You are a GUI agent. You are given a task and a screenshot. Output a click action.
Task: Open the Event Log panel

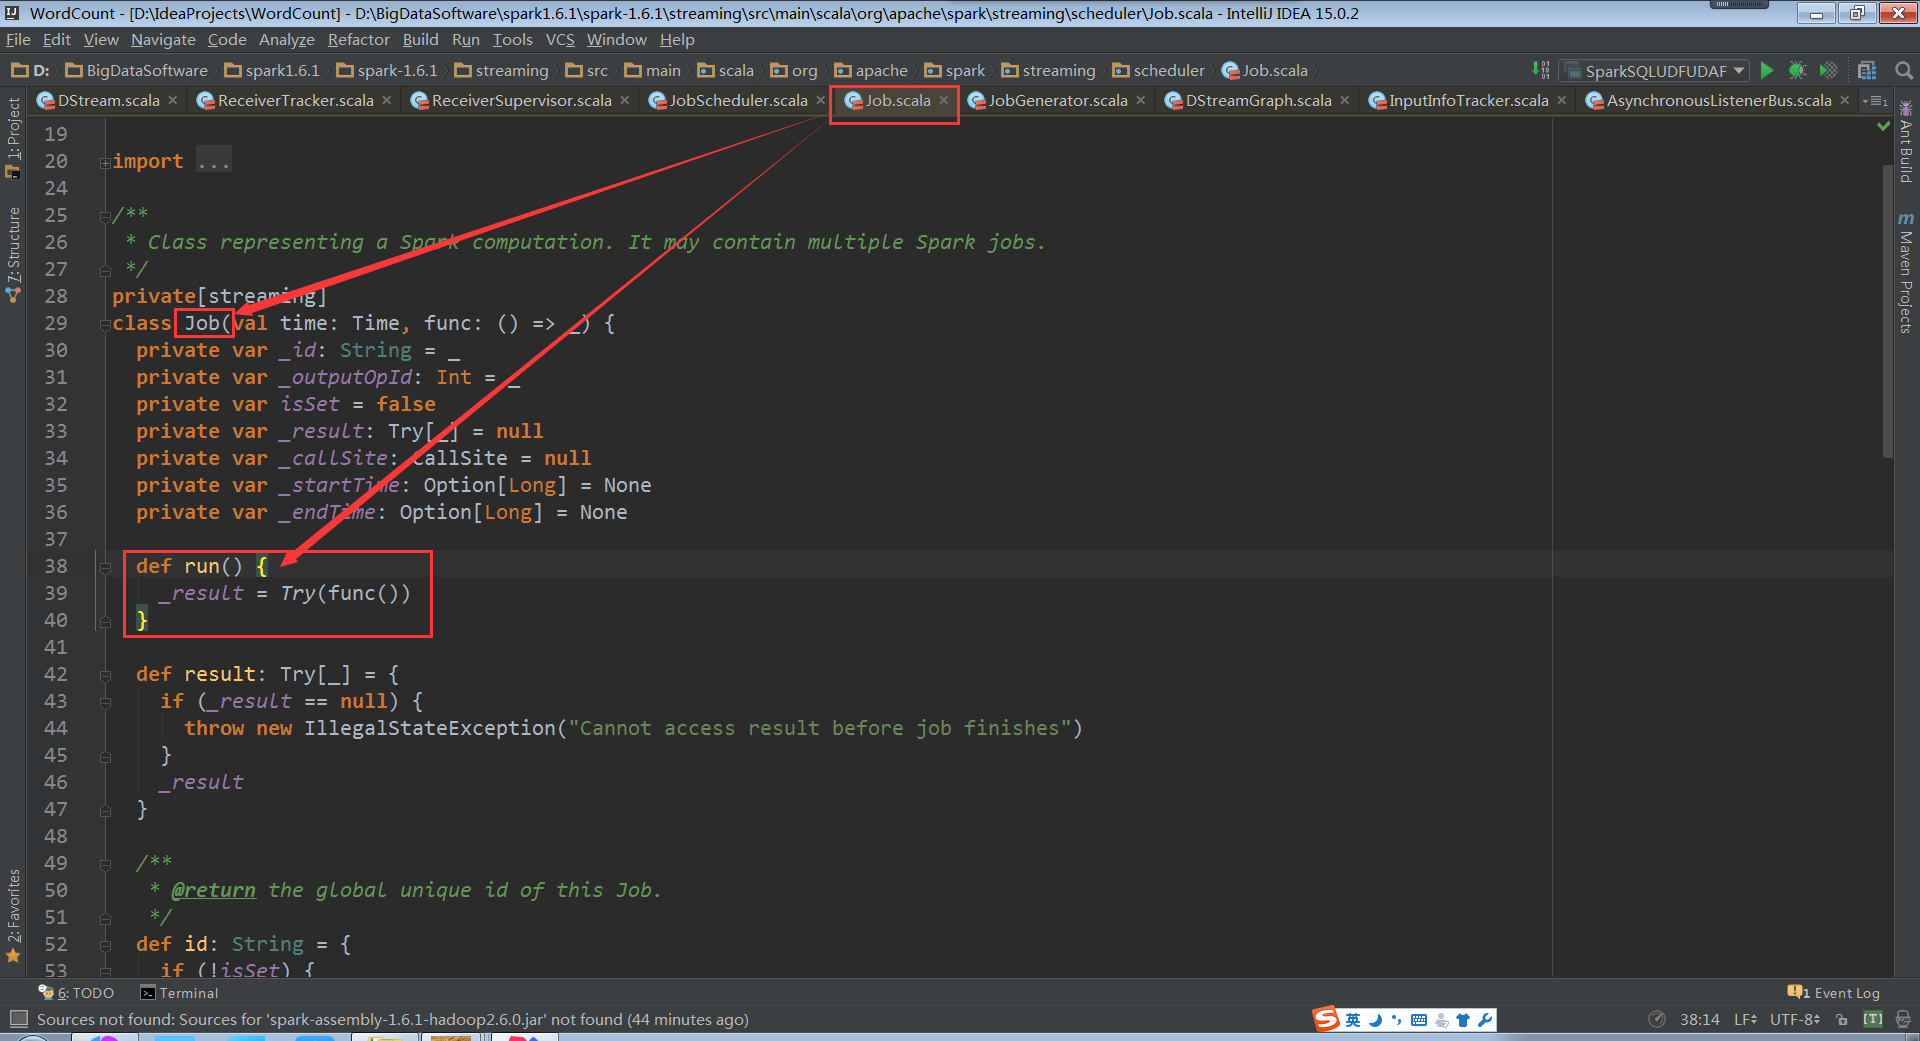coord(1834,993)
